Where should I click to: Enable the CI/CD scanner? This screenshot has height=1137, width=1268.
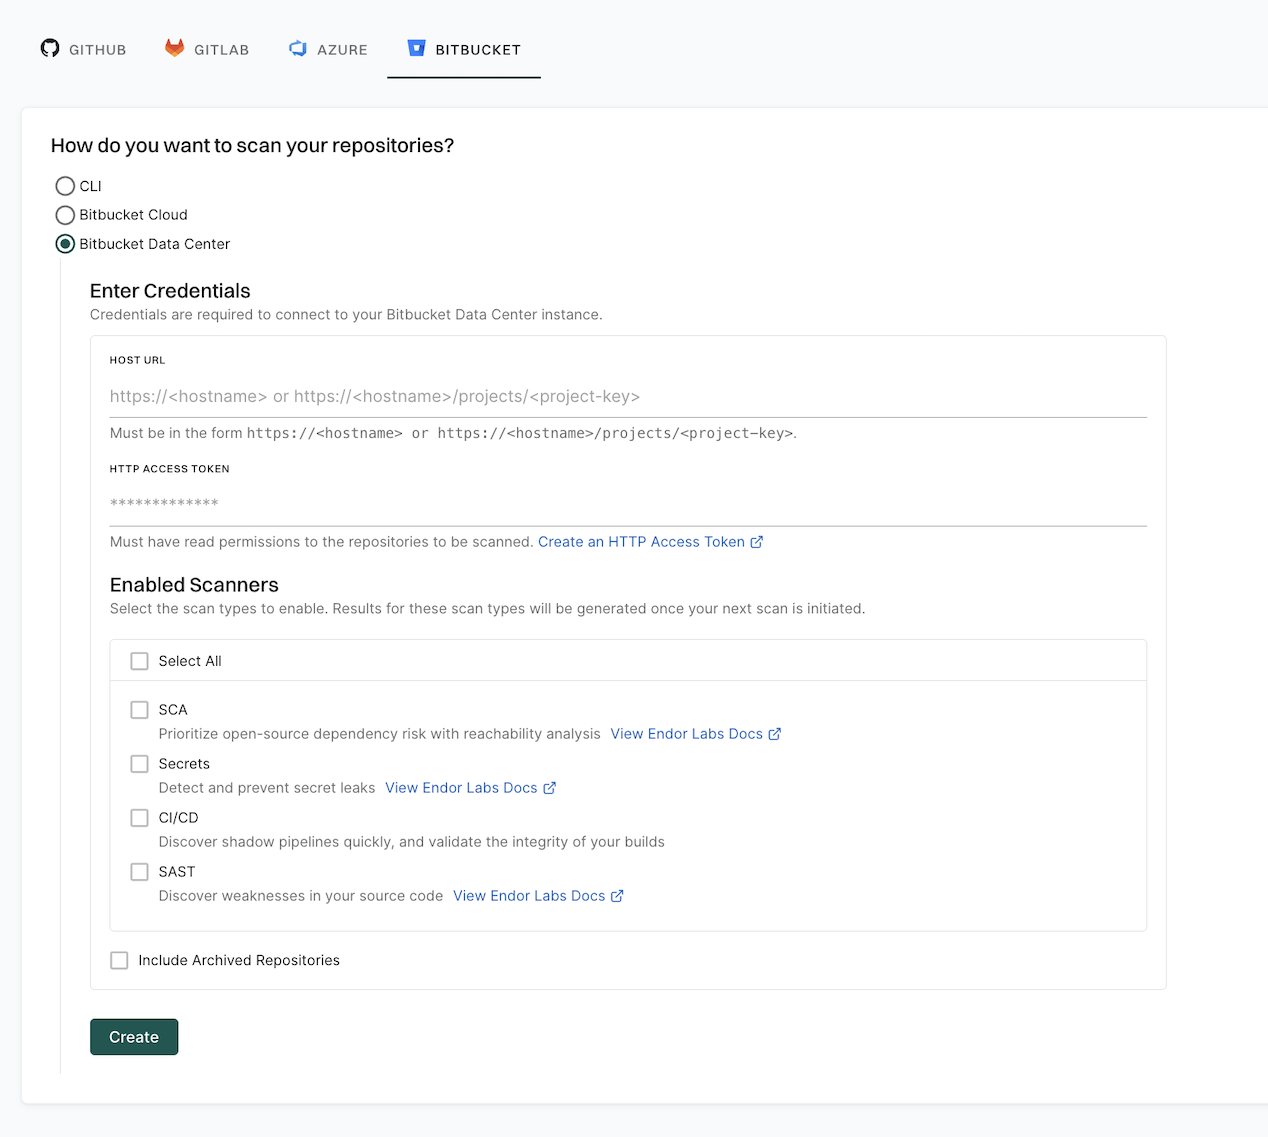pyautogui.click(x=139, y=817)
